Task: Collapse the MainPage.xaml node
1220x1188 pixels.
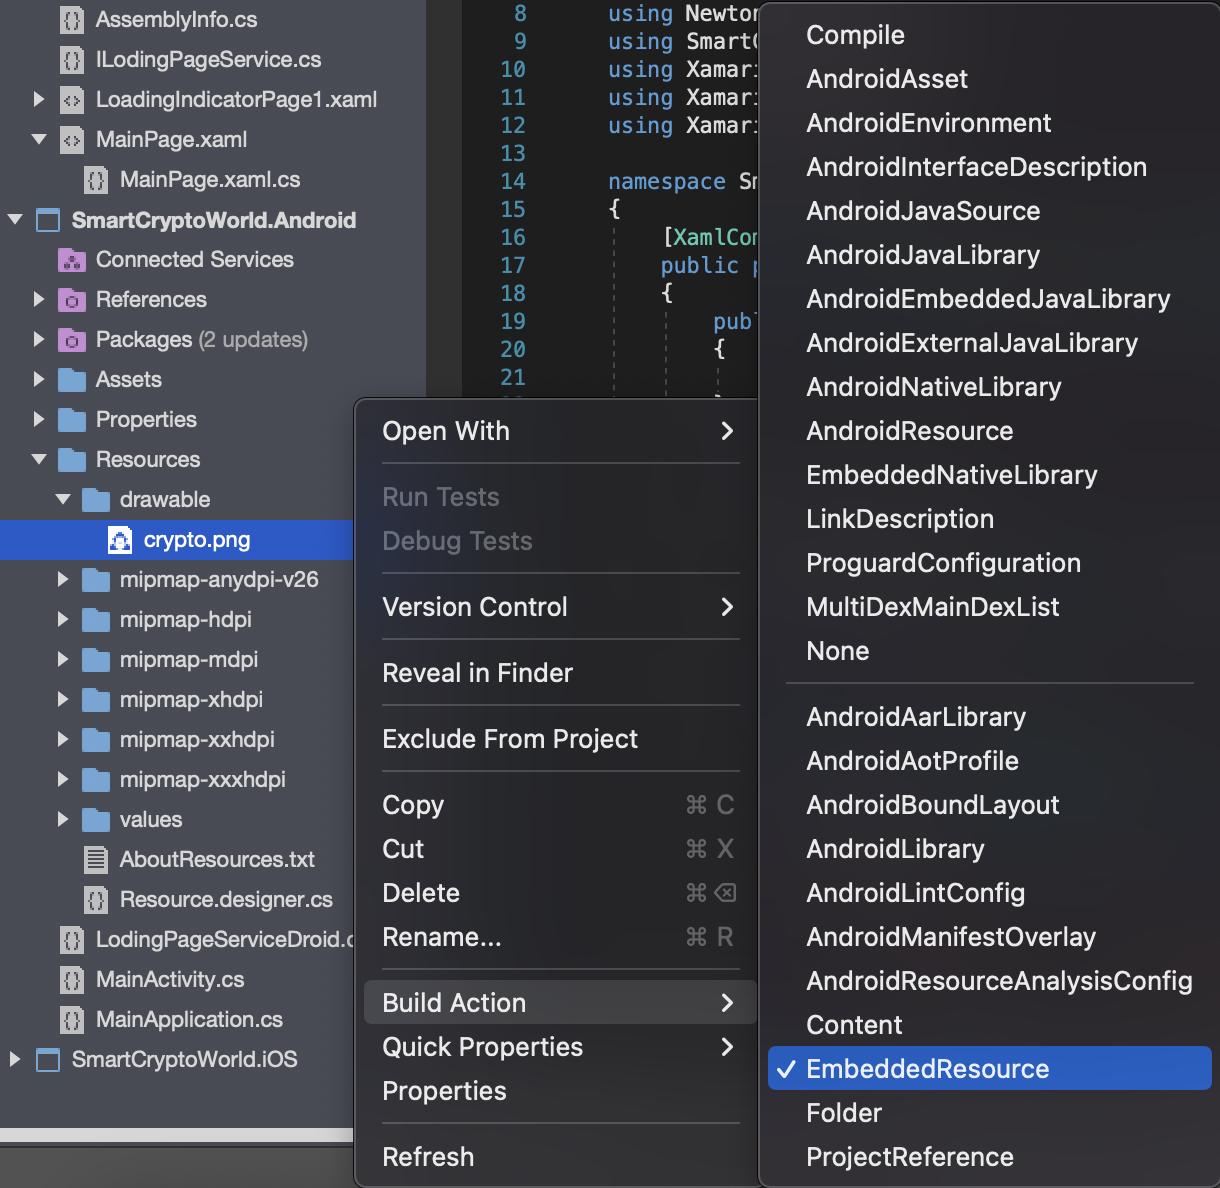Action: (39, 139)
